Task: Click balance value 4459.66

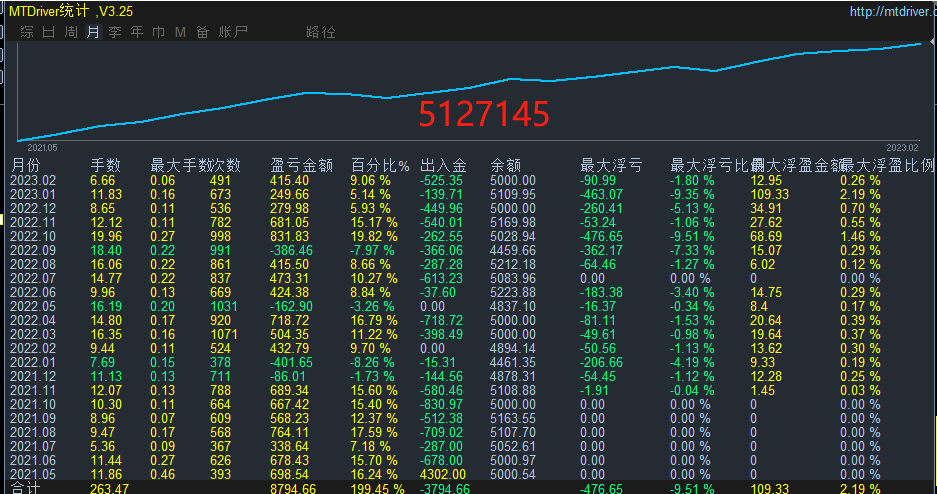Action: [x=513, y=250]
